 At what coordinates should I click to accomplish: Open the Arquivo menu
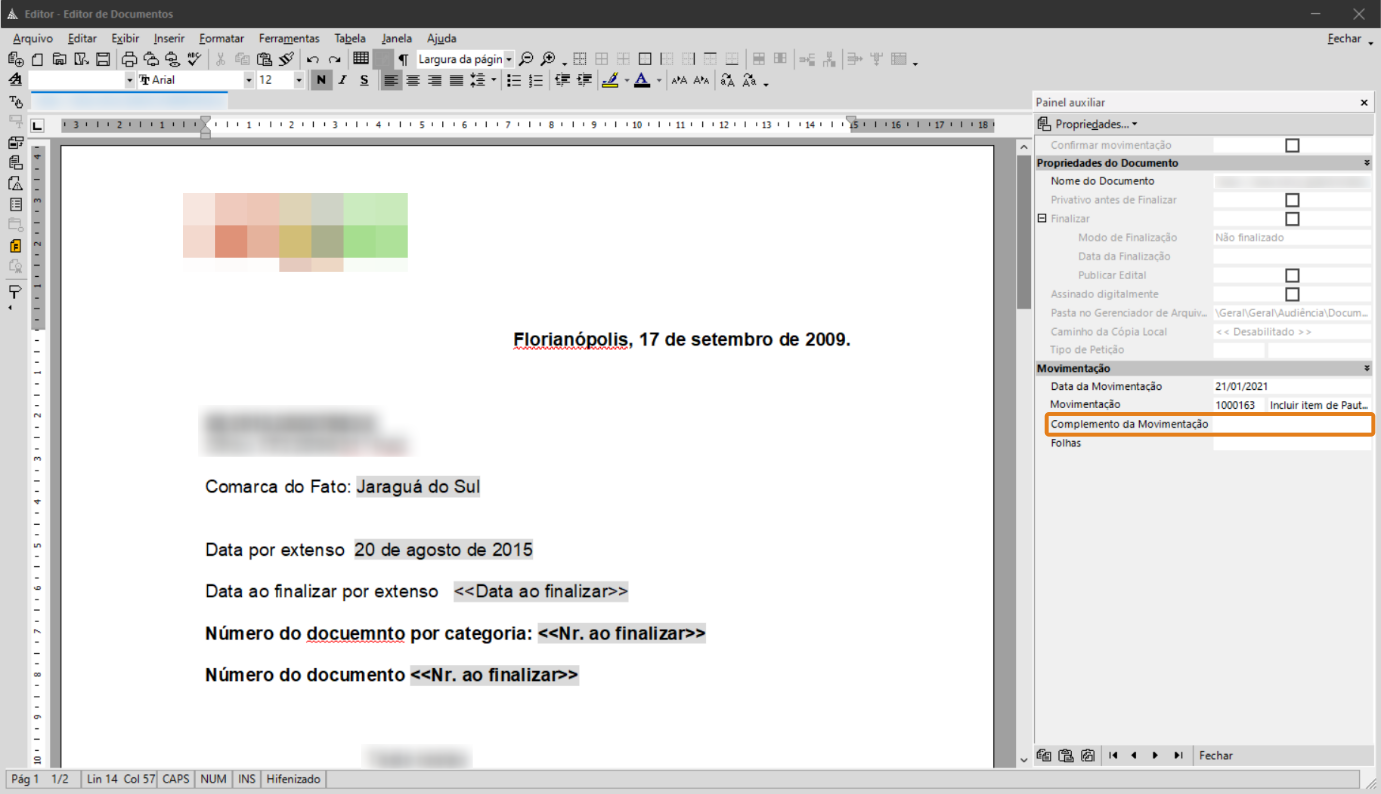click(x=33, y=38)
